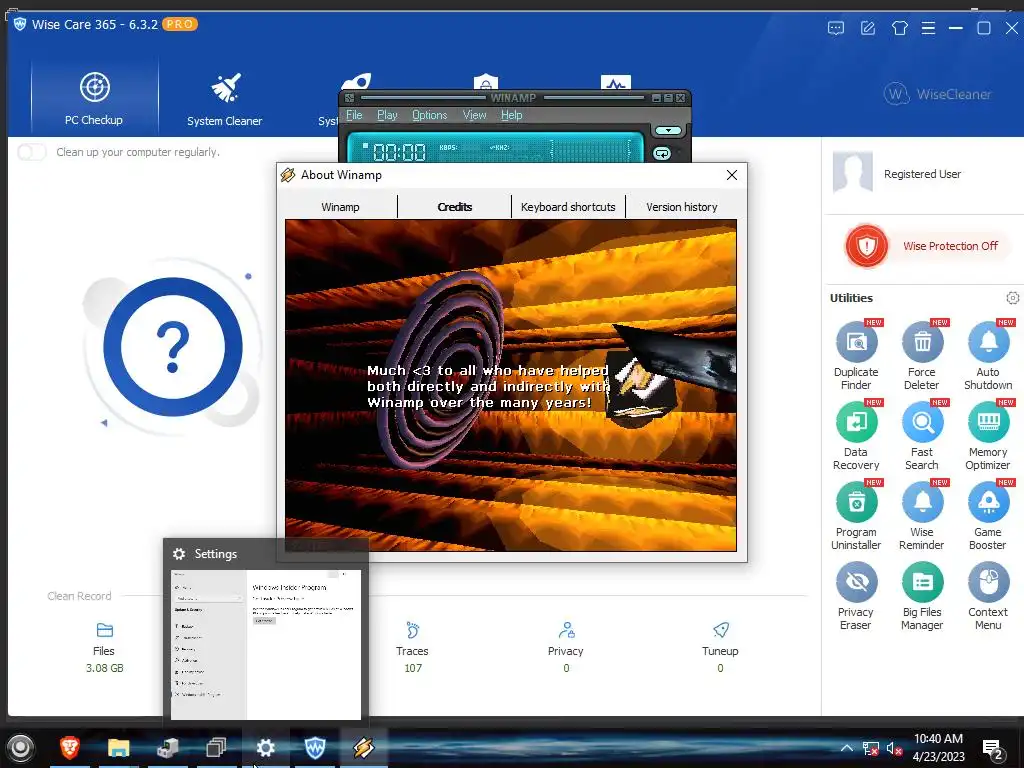Launch Fast Search utility
The width and height of the screenshot is (1024, 768).
(x=921, y=436)
